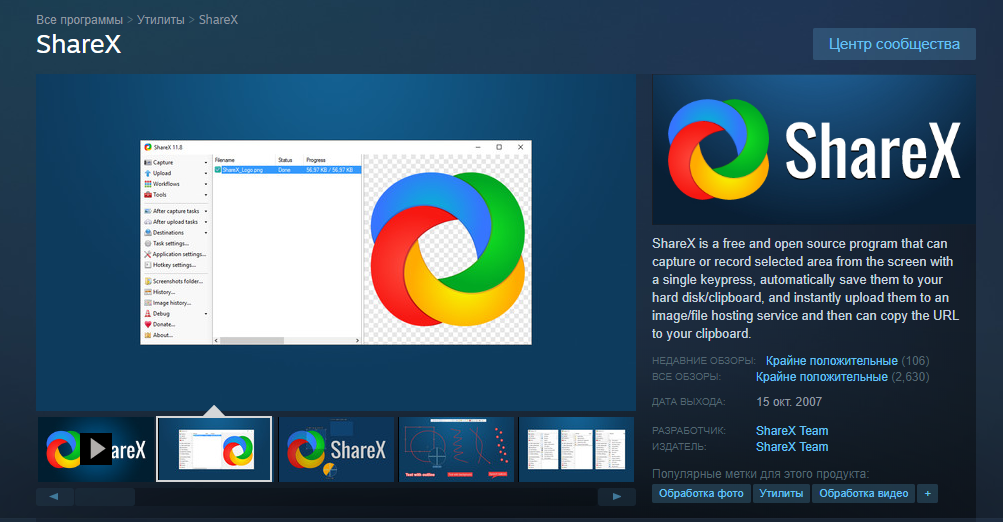
Task: Open Workflows menu in ShareX screenshot
Action: 176,184
